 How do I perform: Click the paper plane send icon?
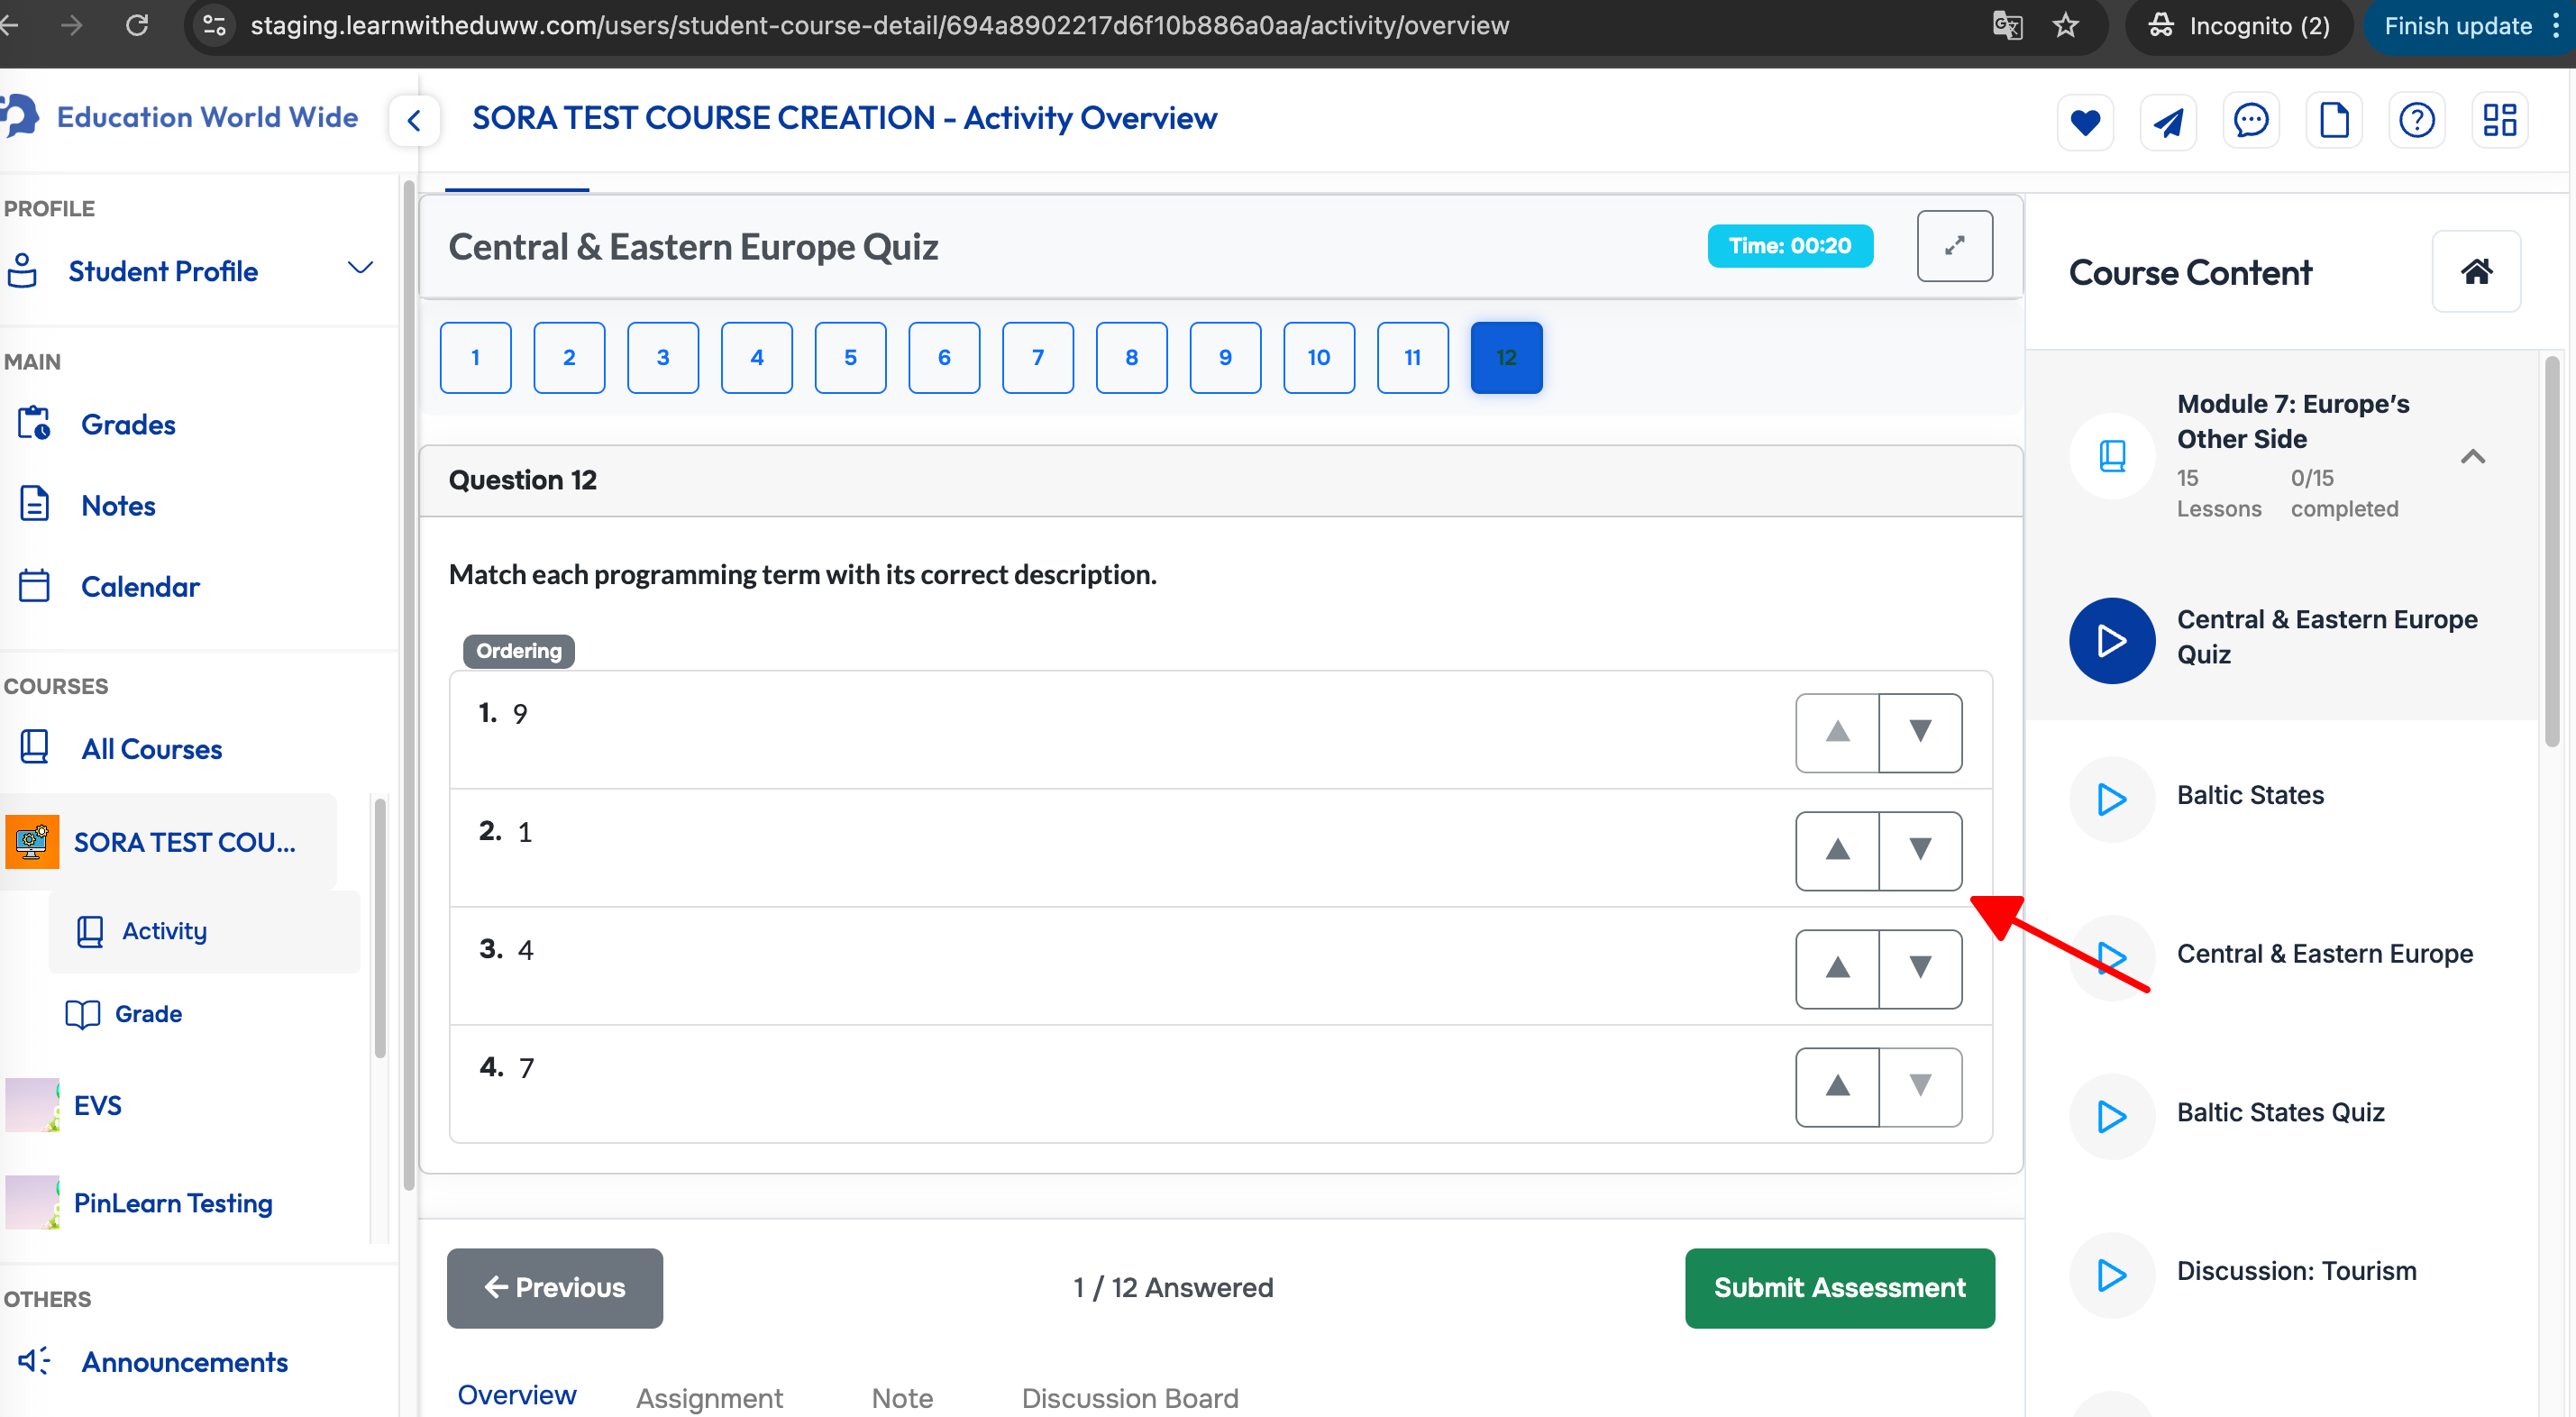click(2168, 122)
